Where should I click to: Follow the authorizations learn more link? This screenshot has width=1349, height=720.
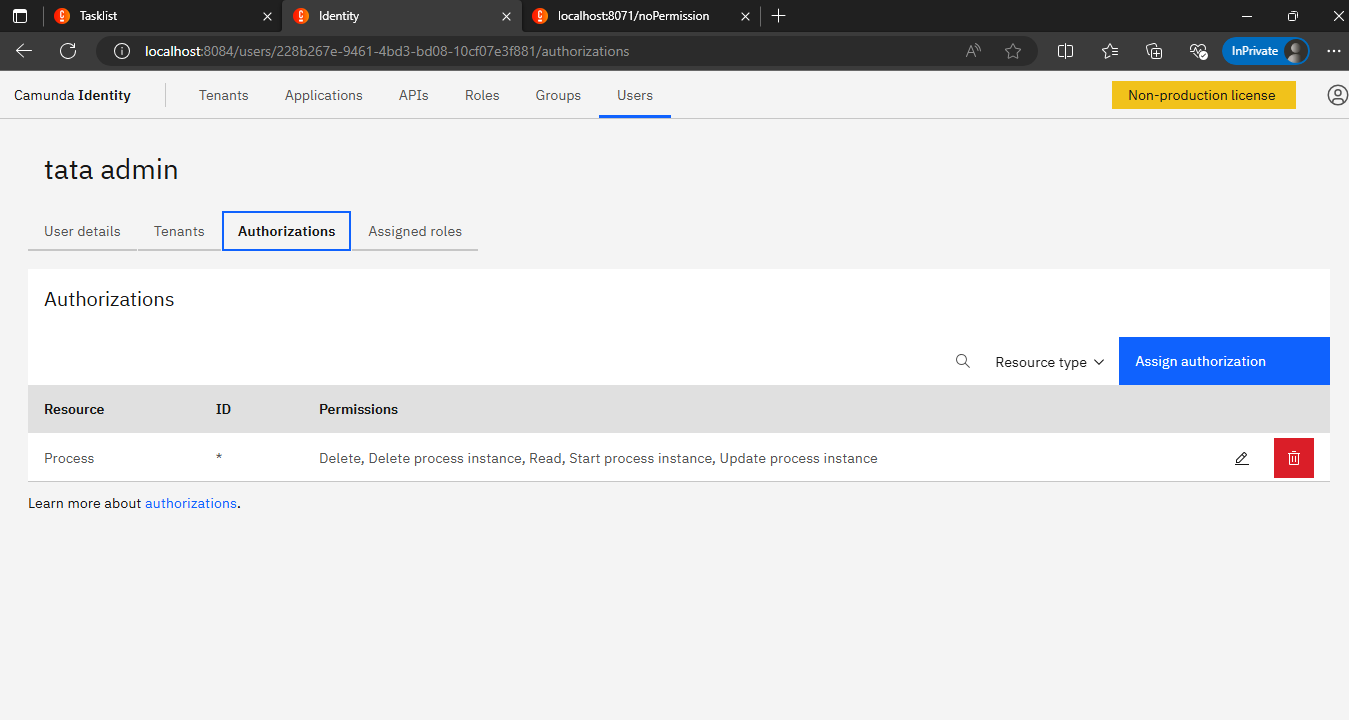point(190,503)
